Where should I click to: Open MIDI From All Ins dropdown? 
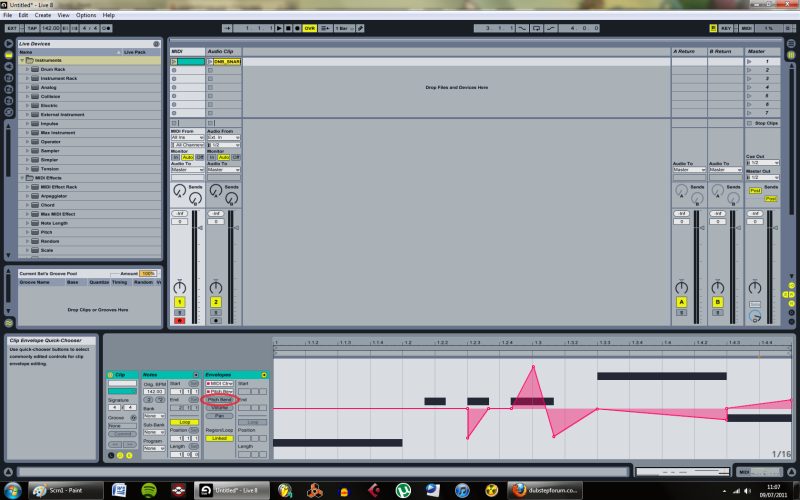[x=187, y=138]
